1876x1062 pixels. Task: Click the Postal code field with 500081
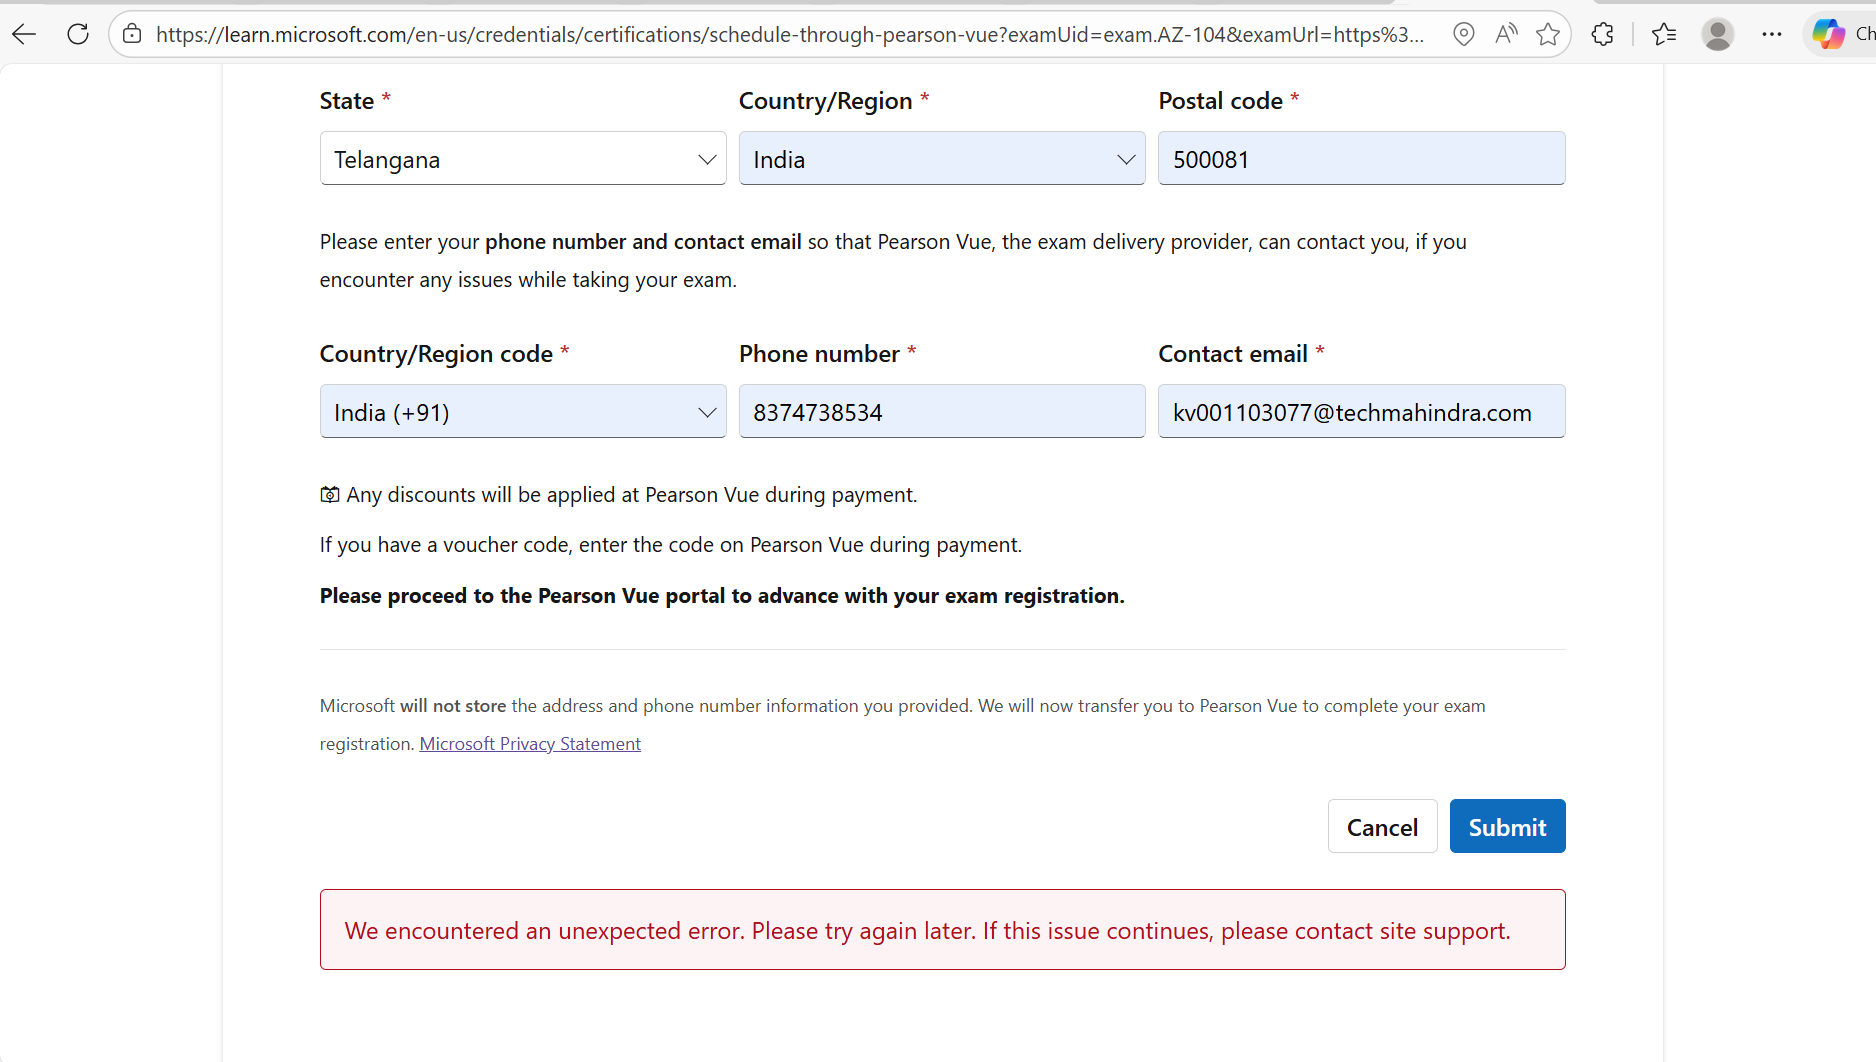click(1361, 158)
